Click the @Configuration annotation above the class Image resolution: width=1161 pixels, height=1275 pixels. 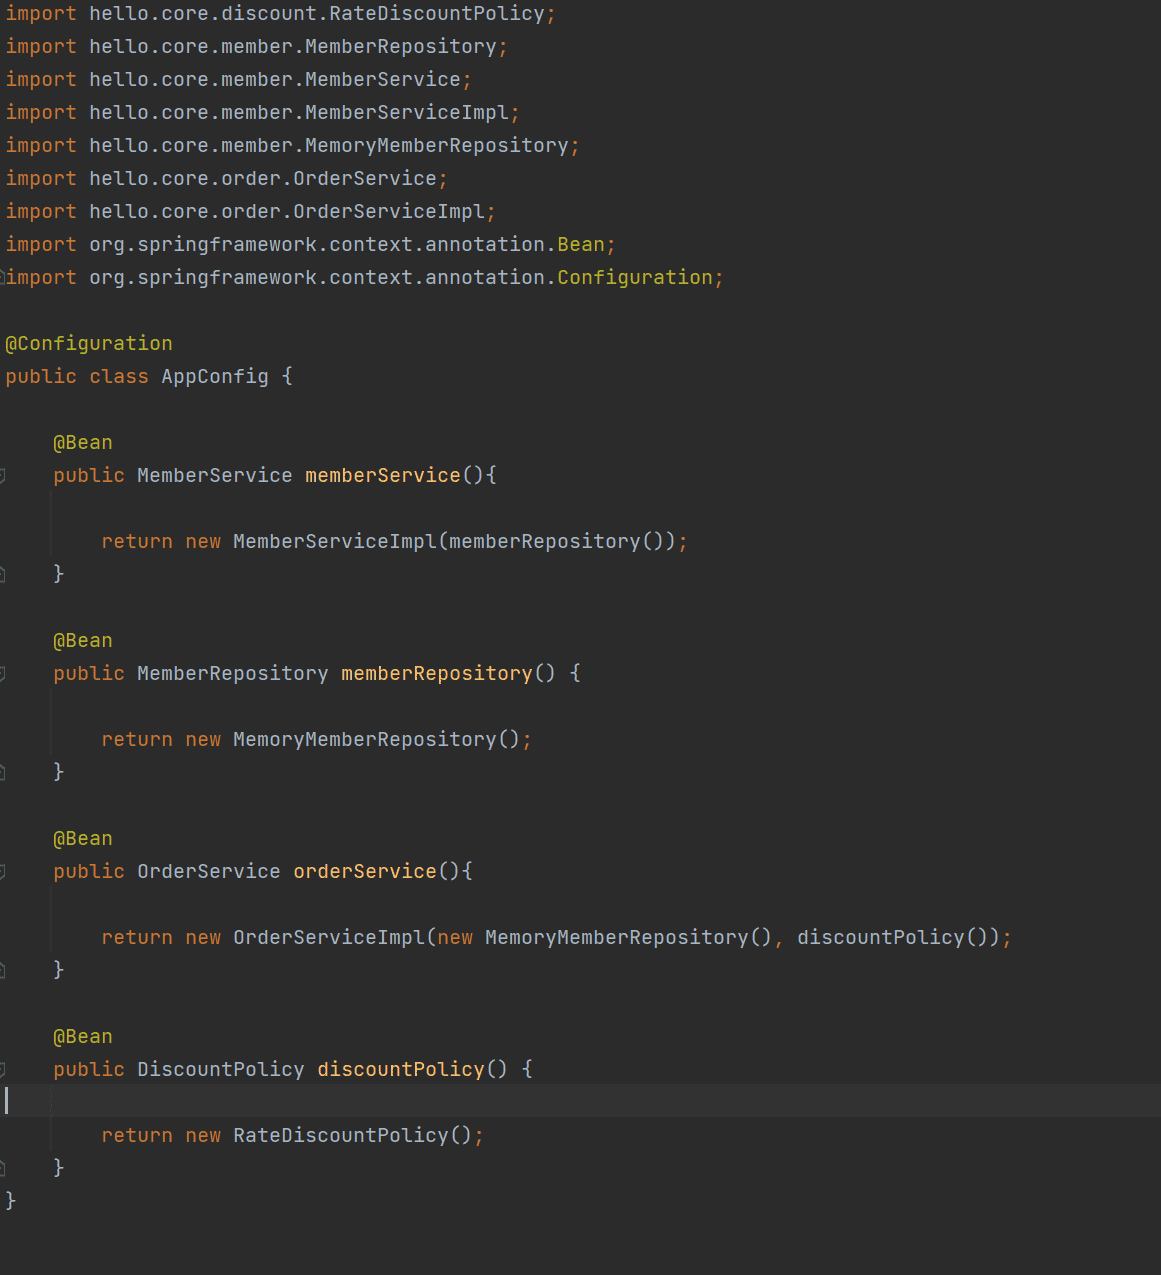[89, 344]
